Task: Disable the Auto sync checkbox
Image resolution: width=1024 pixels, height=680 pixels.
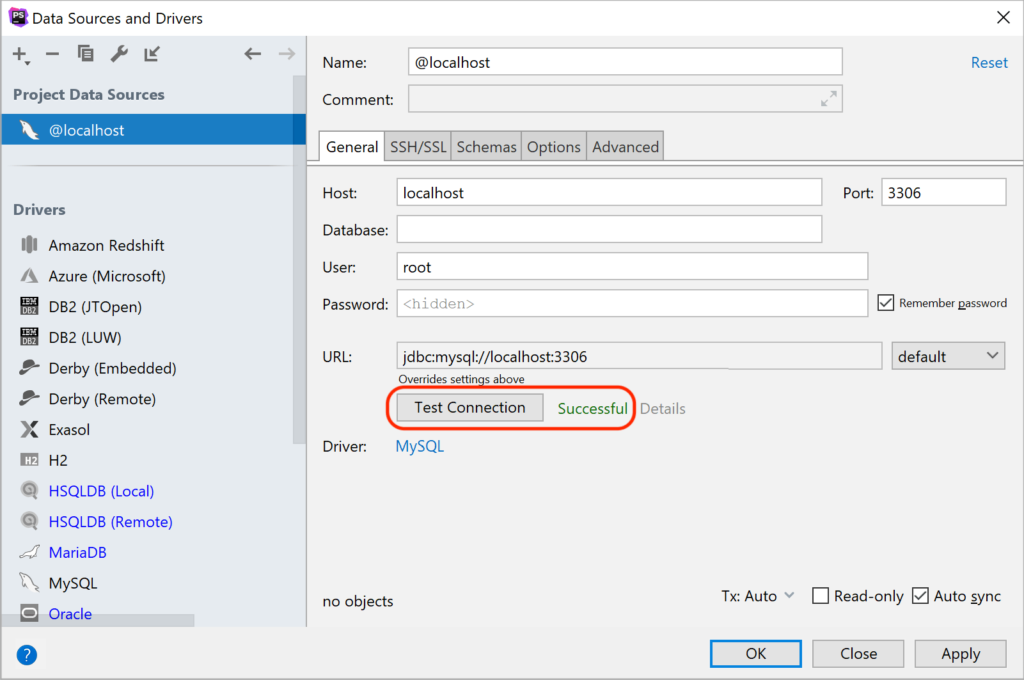Action: click(x=920, y=596)
